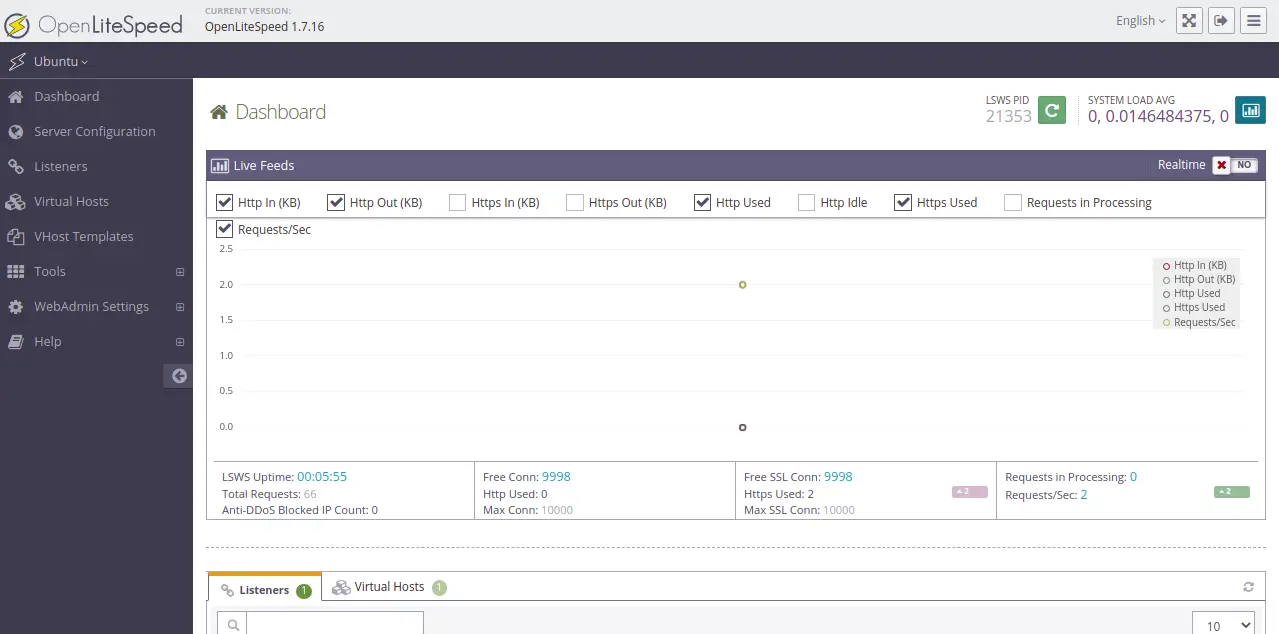Check Requests in Processing checkbox
1279x634 pixels.
[1013, 203]
